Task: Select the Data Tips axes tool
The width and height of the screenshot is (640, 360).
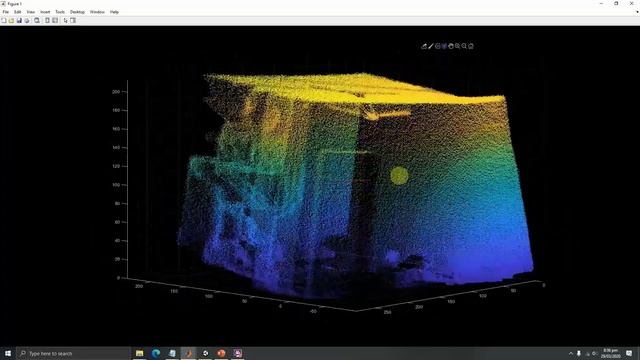Action: [438, 46]
